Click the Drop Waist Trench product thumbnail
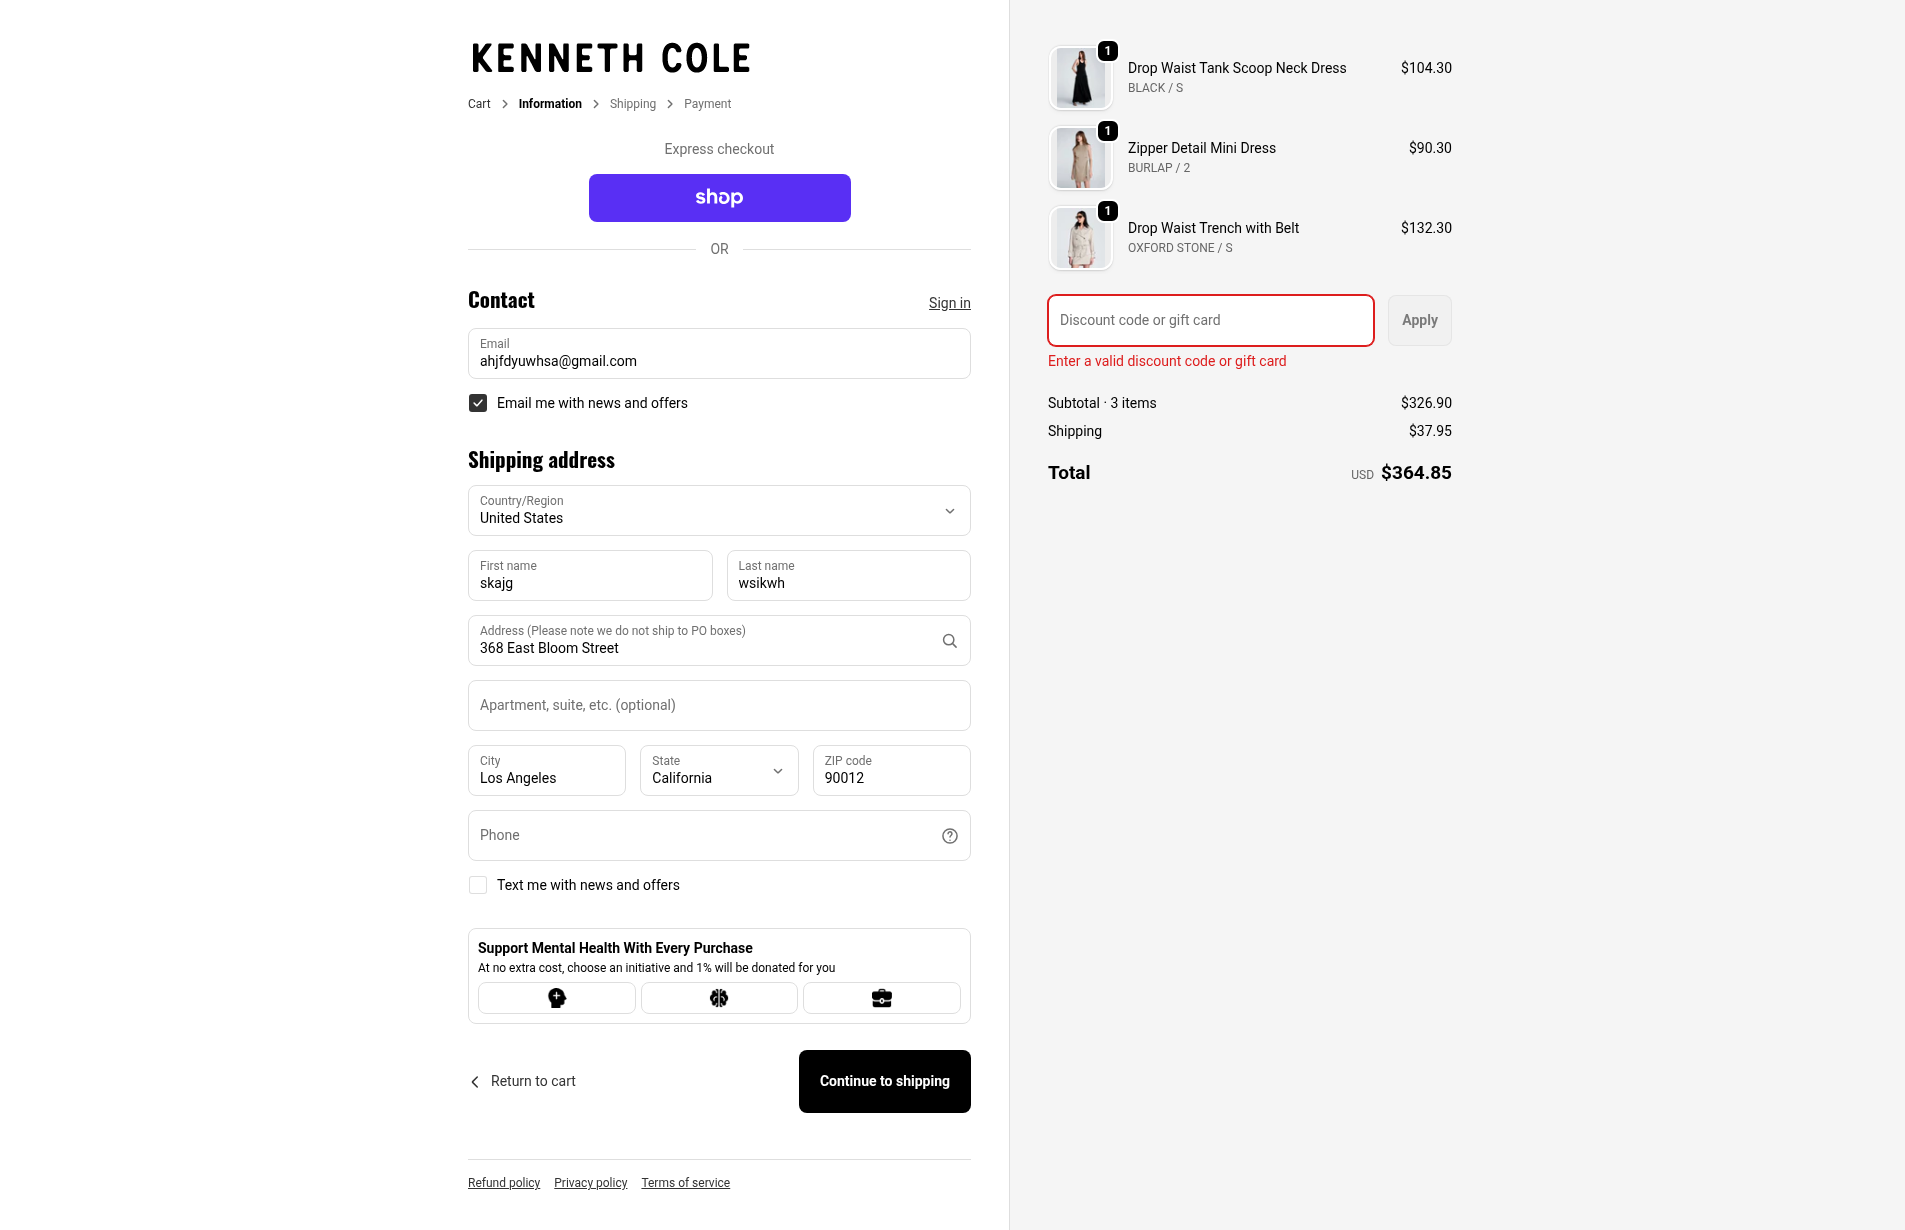Viewport: 1905px width, 1230px height. pos(1081,238)
